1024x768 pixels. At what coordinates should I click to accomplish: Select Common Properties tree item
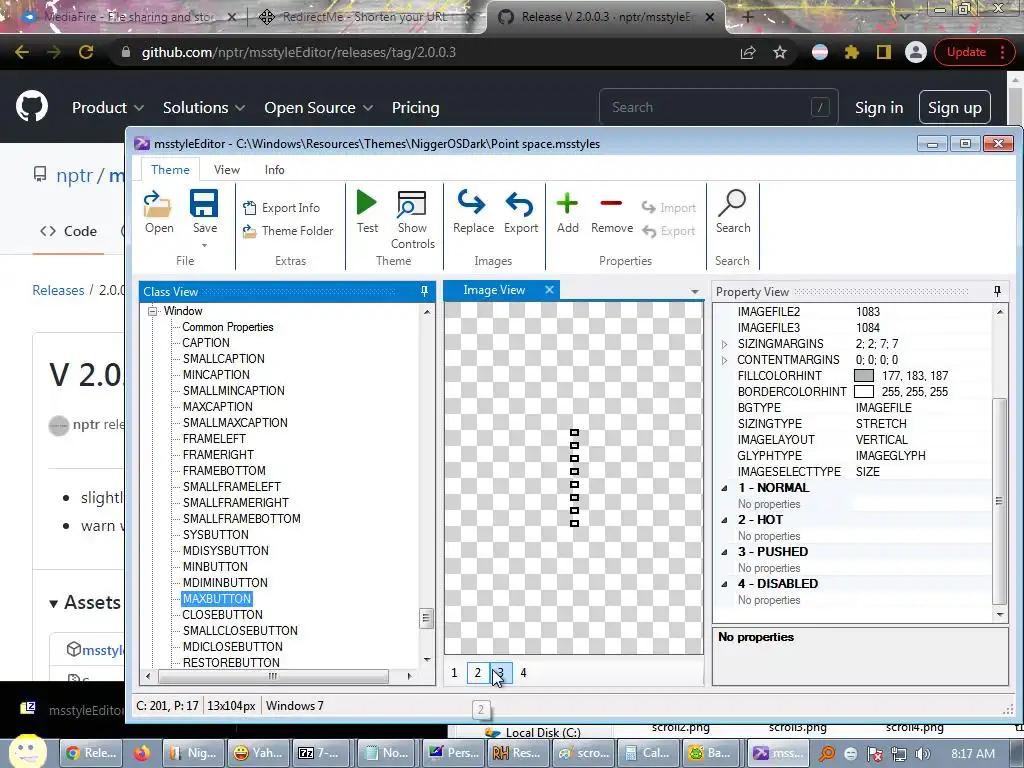(x=227, y=327)
